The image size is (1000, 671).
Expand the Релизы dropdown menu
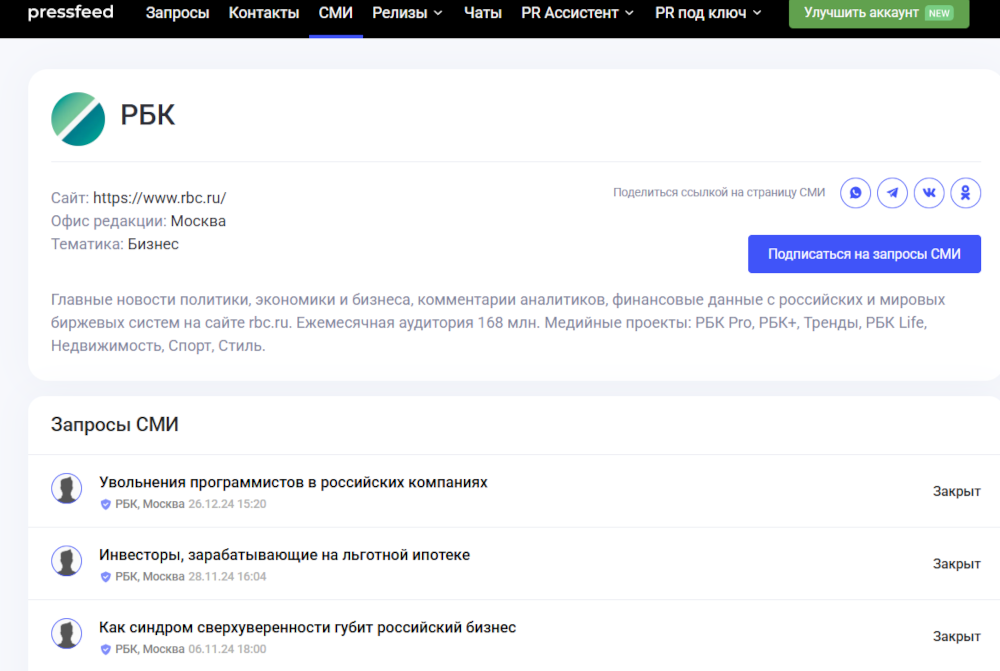(408, 13)
